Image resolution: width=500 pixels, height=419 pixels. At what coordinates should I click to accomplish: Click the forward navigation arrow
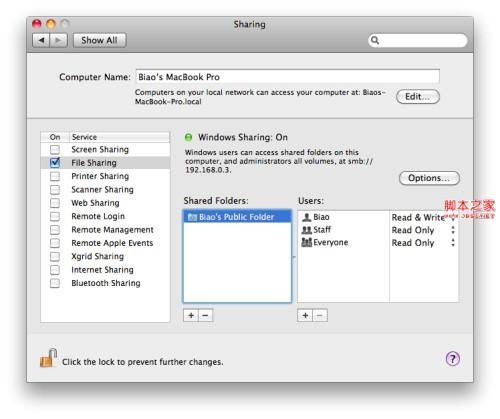click(x=58, y=40)
